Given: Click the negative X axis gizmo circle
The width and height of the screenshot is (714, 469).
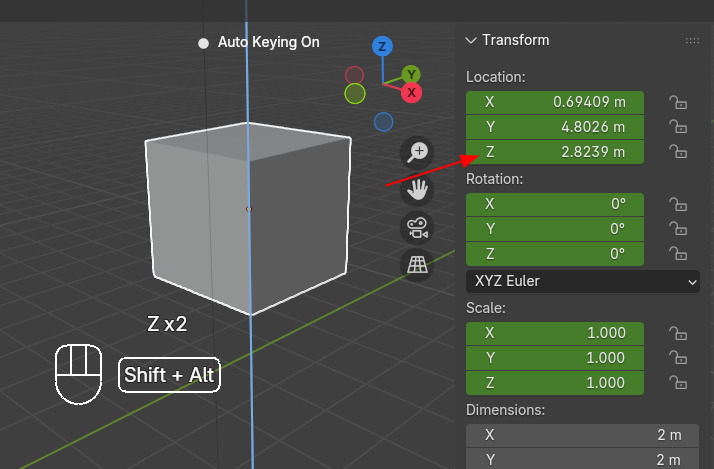Looking at the screenshot, I should pyautogui.click(x=354, y=75).
